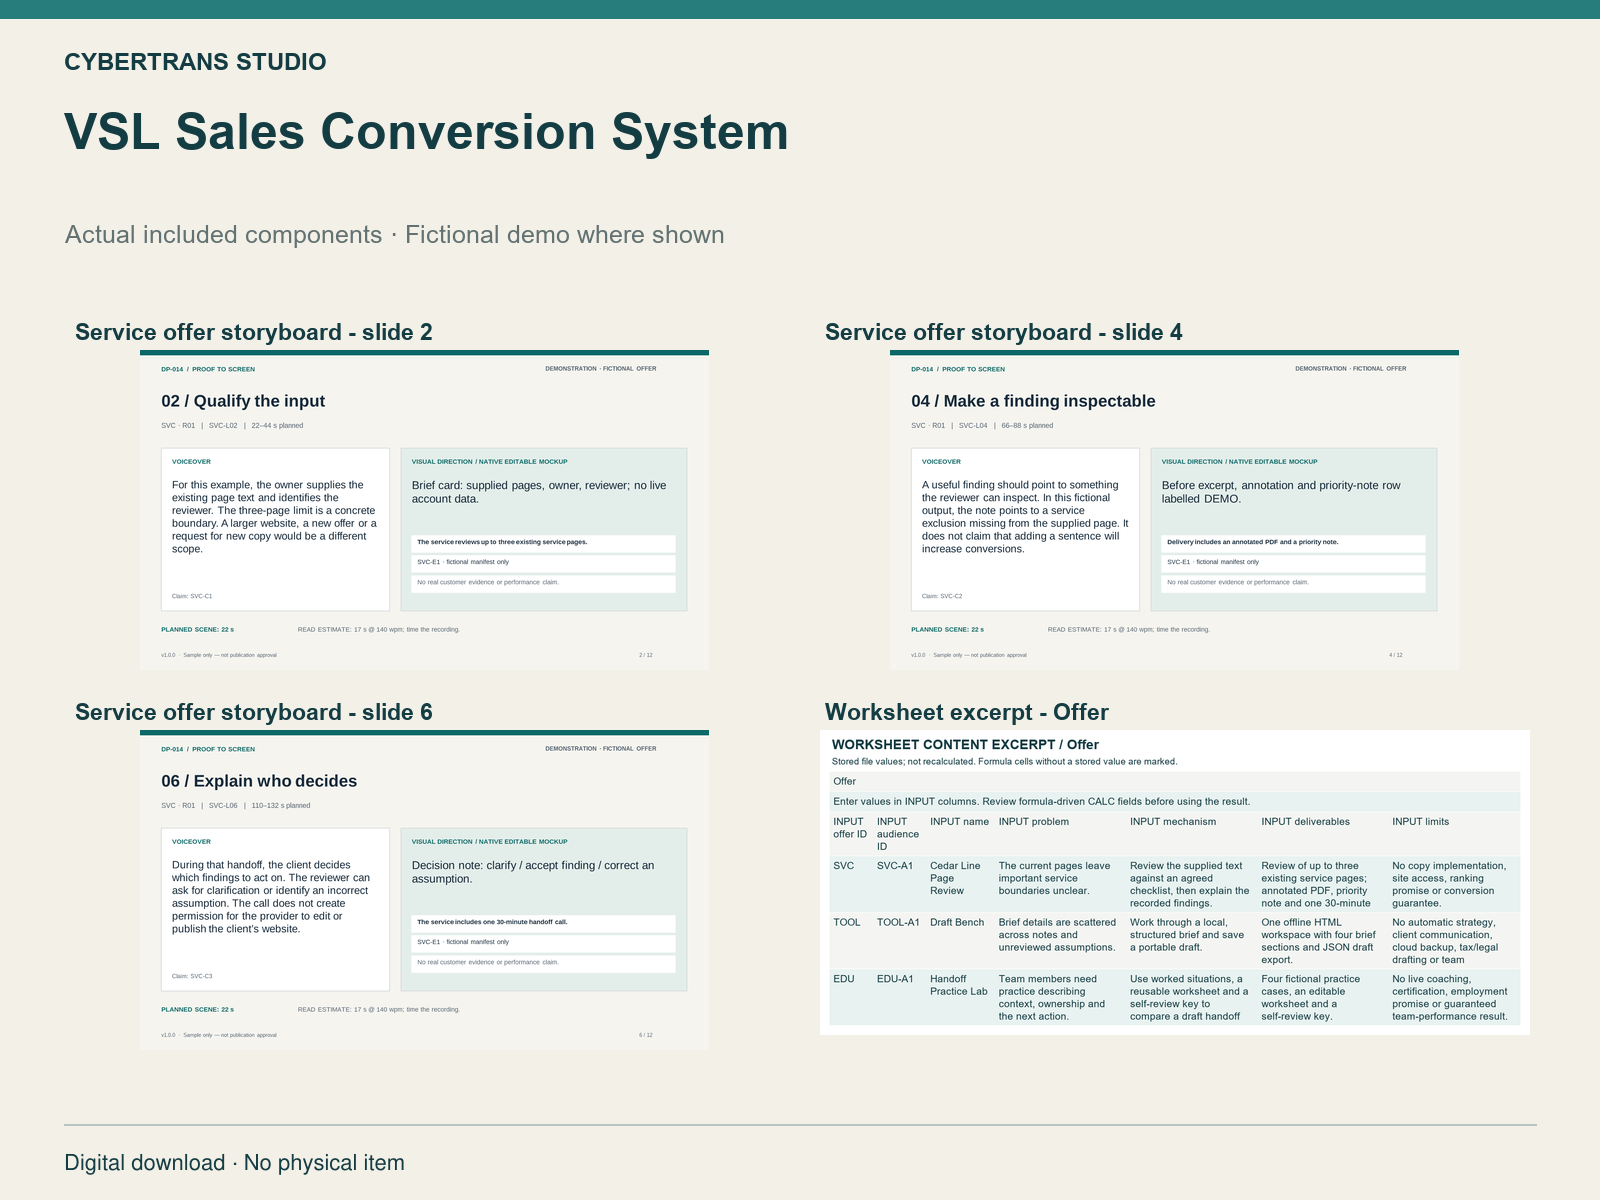This screenshot has height=1200, width=1600.
Task: Click 'PLANNED SCENE: 22 s' in slide 2
Action: (197, 630)
